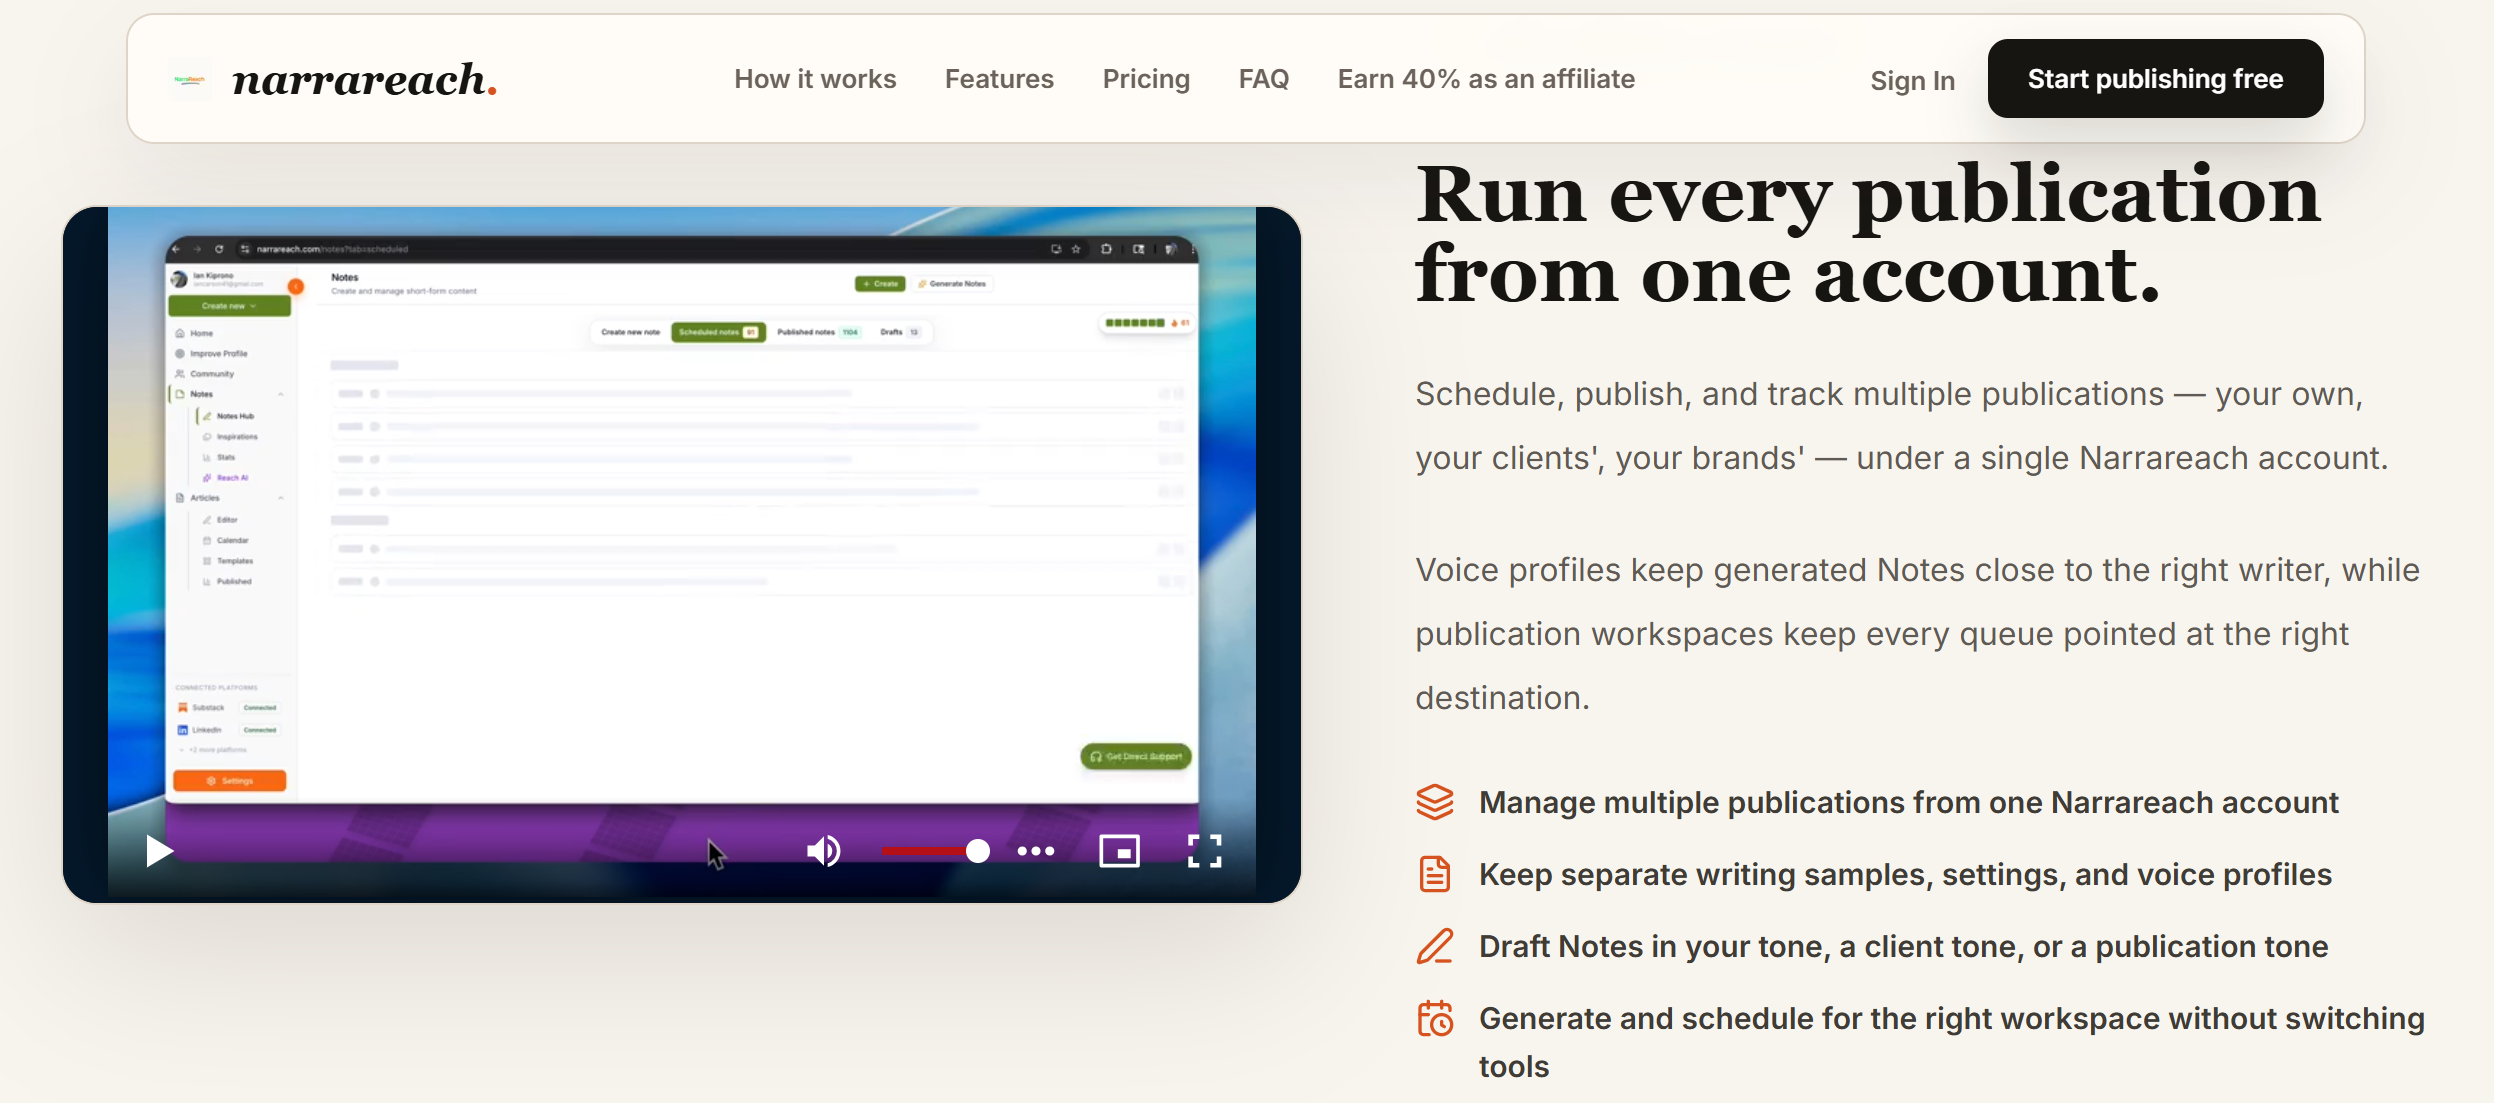2494x1103 pixels.
Task: Jump to the FAQ section
Action: pyautogui.click(x=1264, y=79)
